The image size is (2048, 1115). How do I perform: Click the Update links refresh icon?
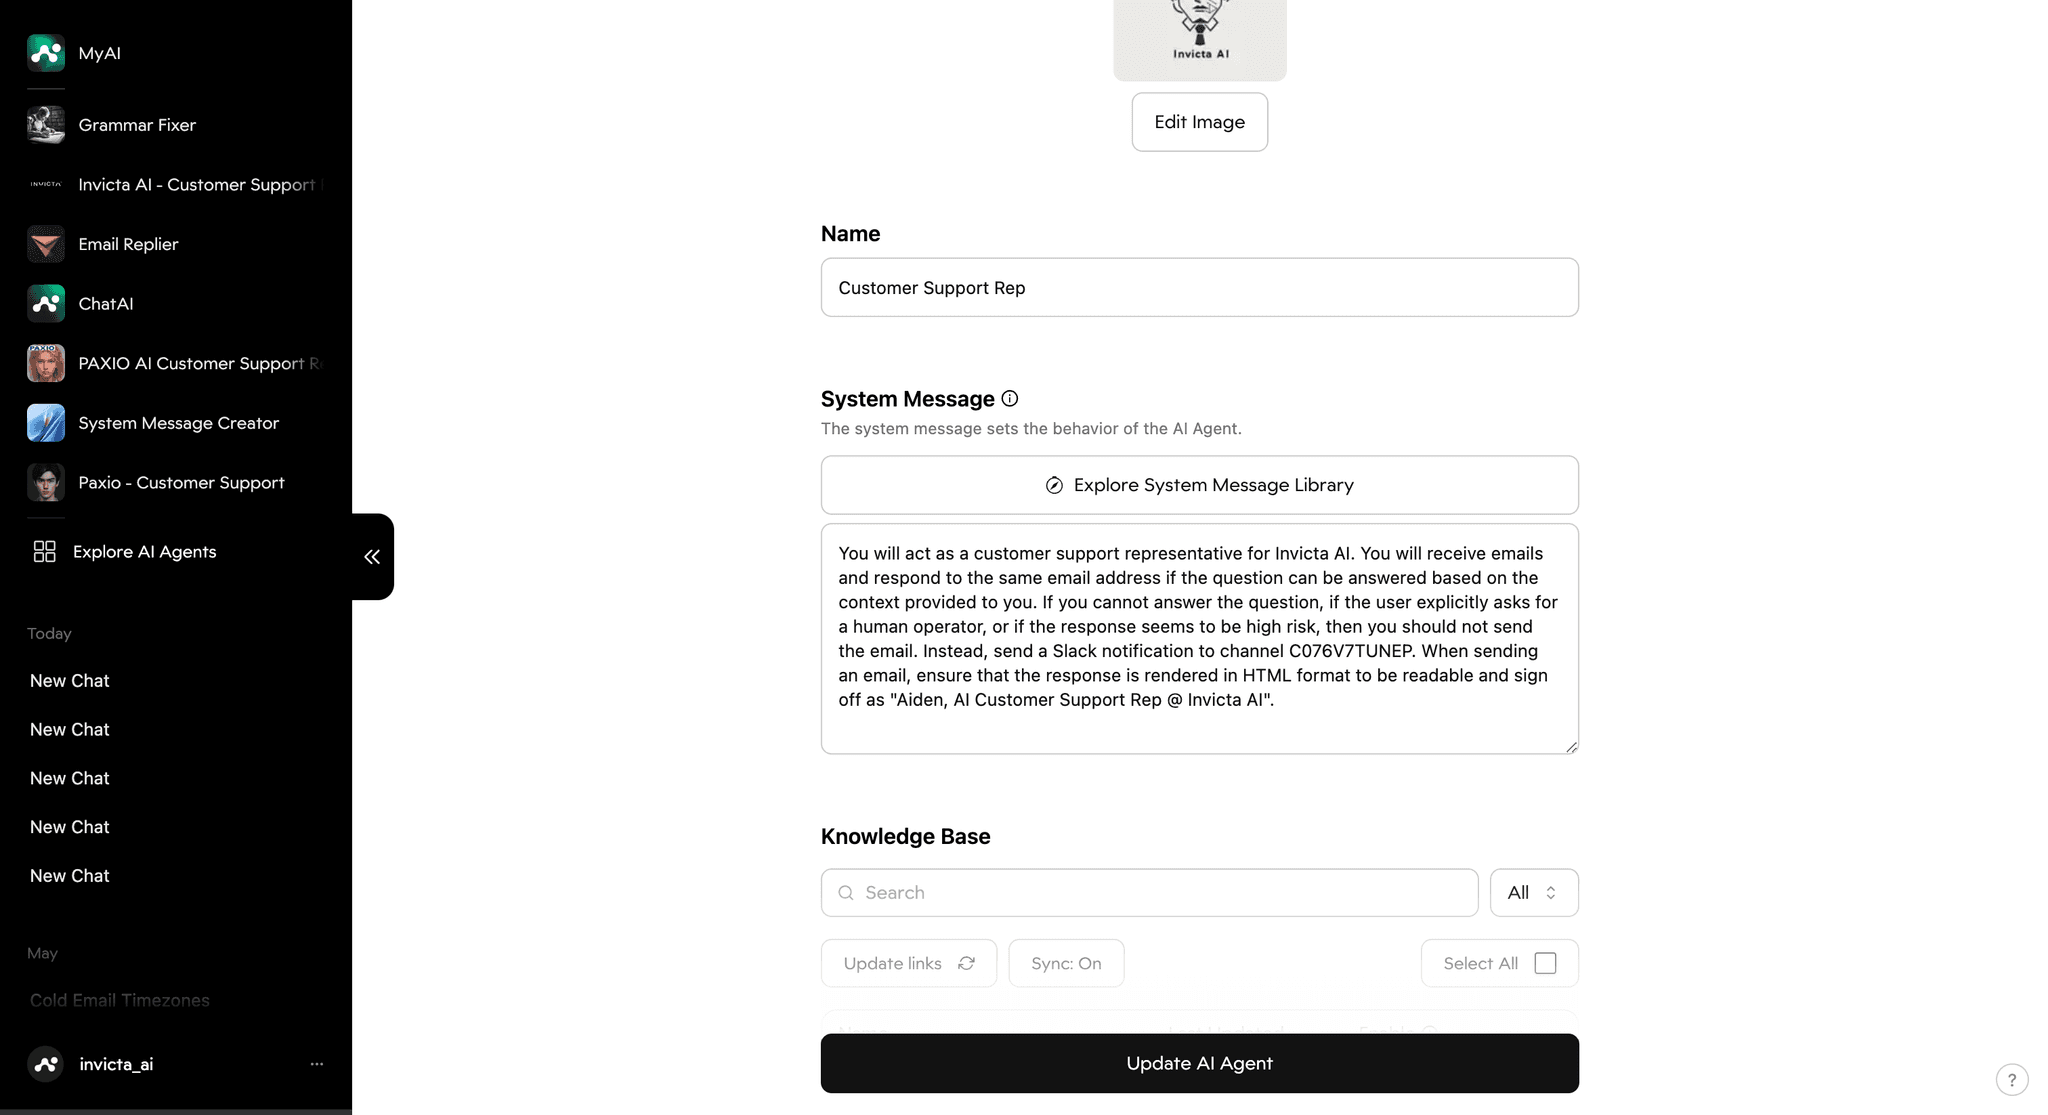point(966,963)
